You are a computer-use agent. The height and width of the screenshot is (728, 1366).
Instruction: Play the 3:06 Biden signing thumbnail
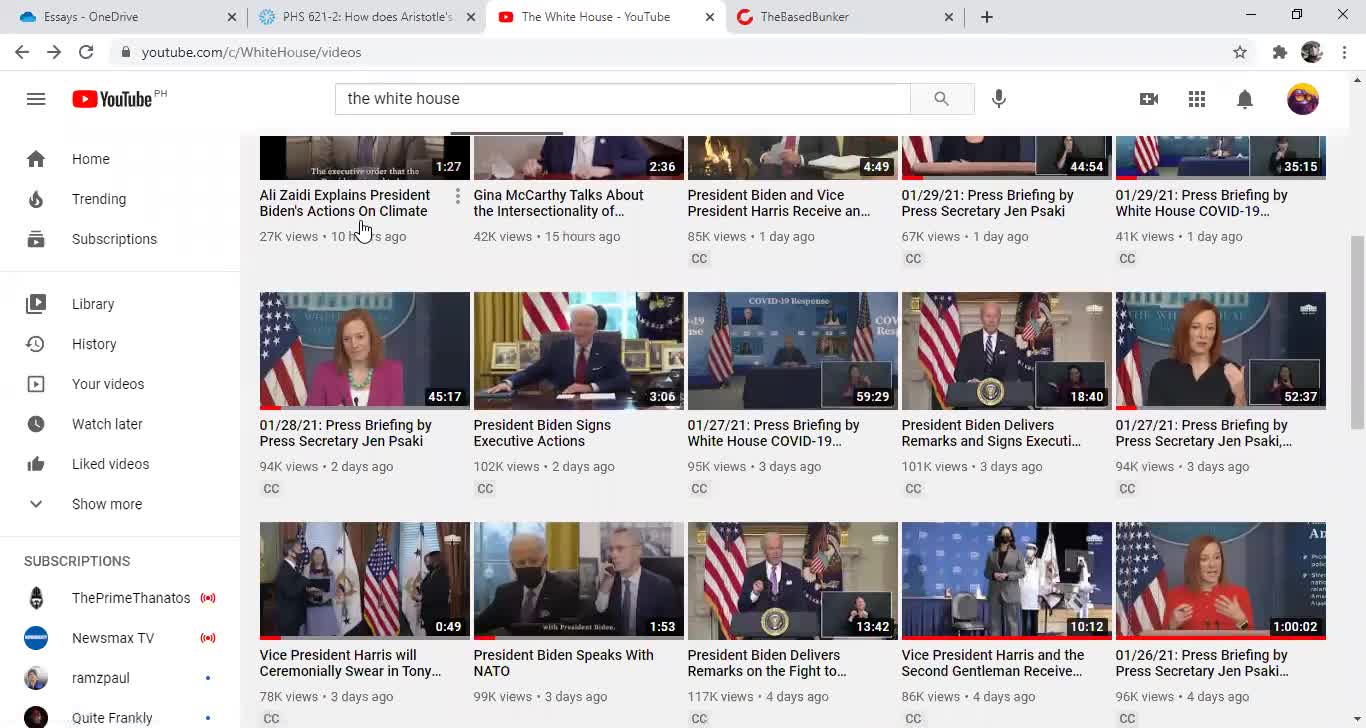[579, 351]
